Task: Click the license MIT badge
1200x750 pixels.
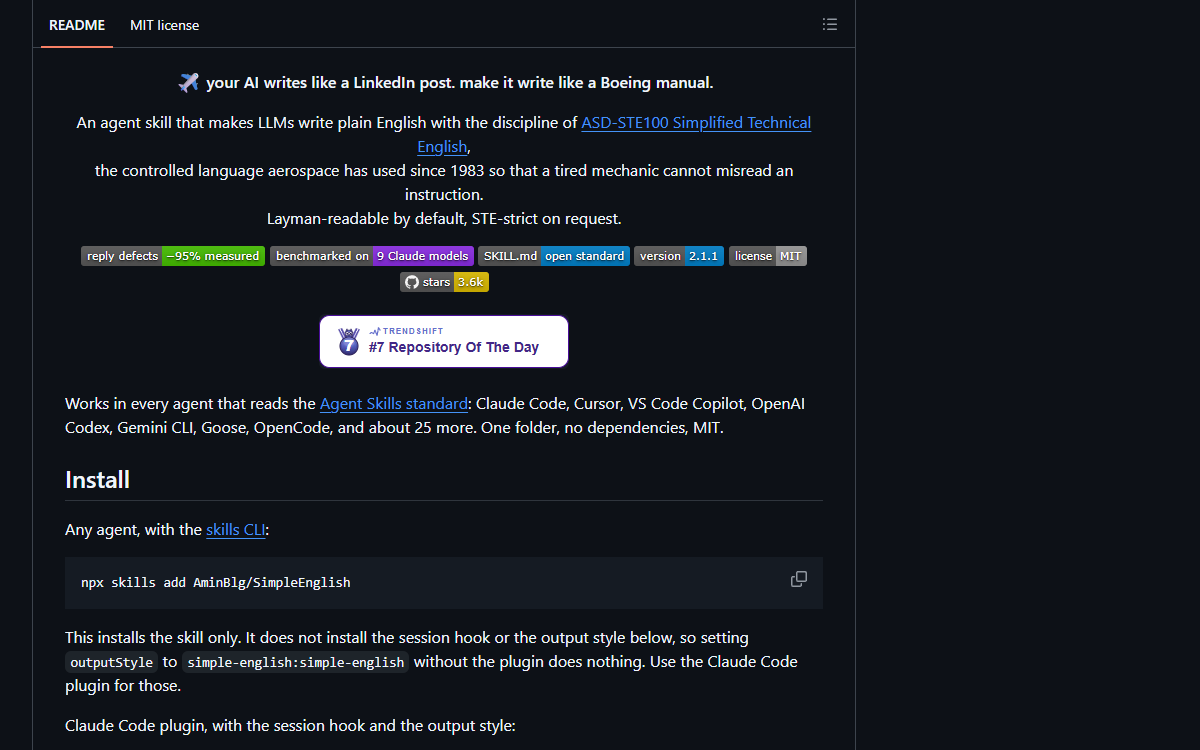Action: 768,256
